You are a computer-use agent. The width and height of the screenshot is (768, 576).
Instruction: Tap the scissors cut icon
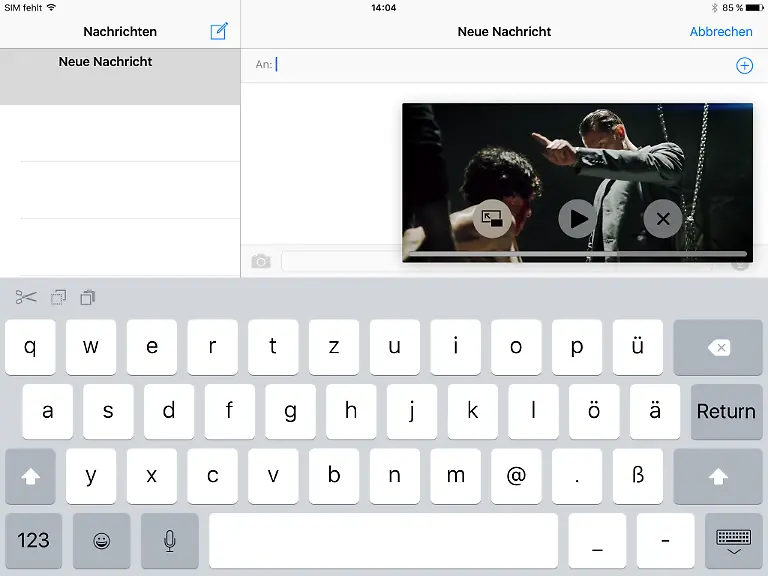(26, 297)
